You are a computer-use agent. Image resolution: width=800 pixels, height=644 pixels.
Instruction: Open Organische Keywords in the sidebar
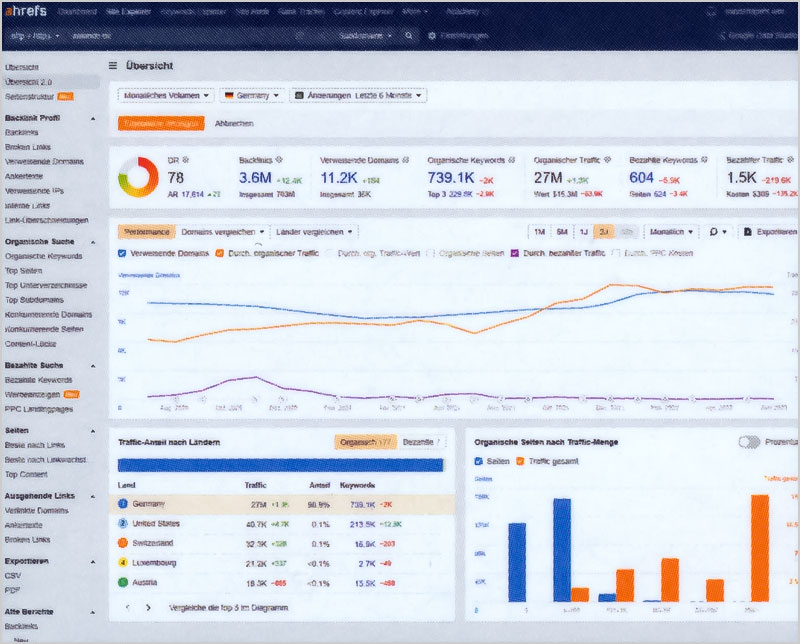[43, 256]
